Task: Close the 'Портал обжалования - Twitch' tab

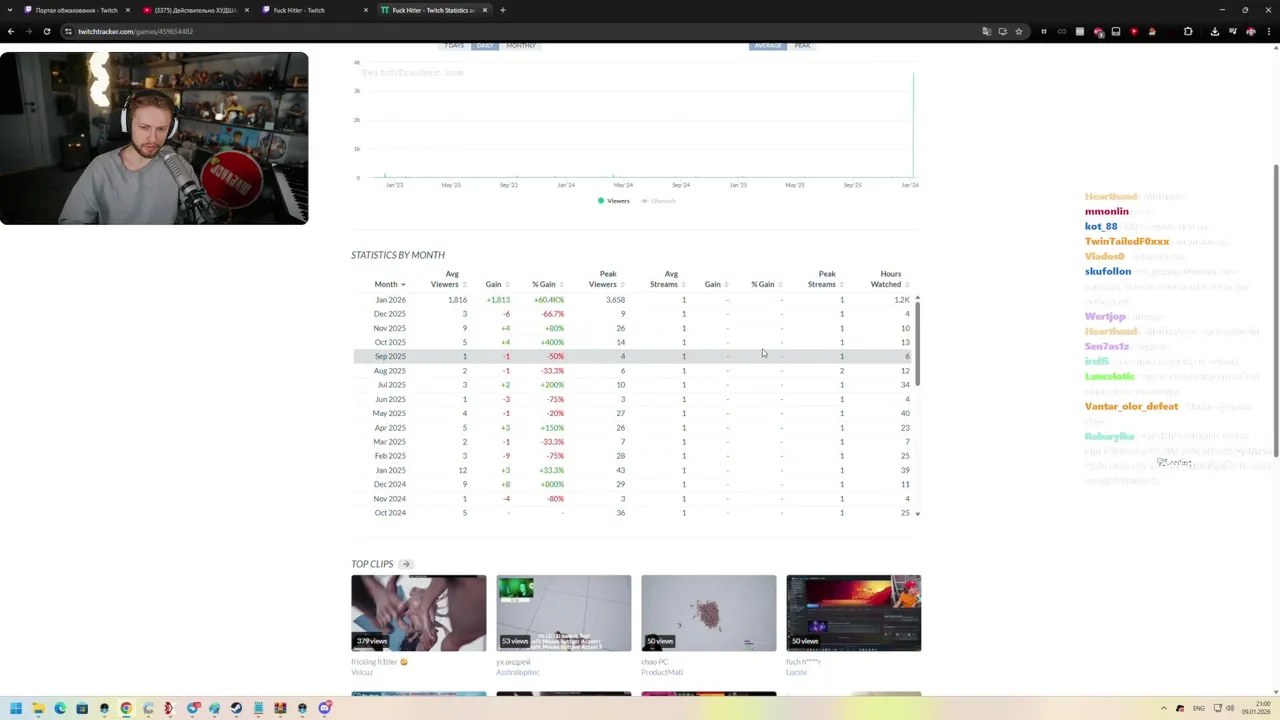Action: [128, 10]
